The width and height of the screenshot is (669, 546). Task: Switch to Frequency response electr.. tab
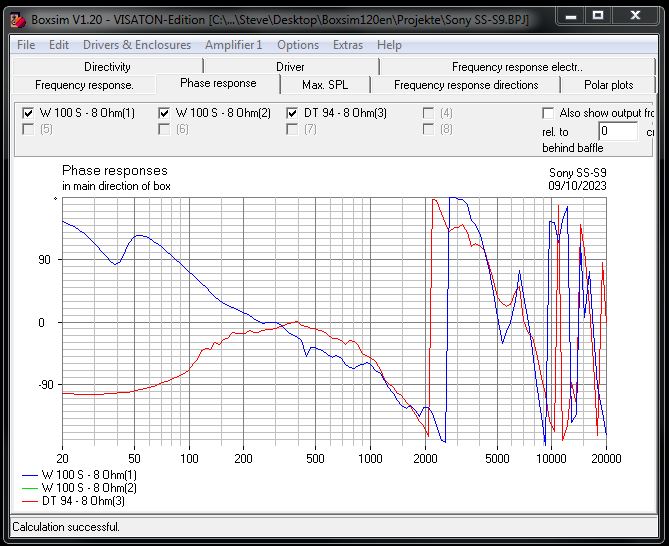[x=517, y=67]
